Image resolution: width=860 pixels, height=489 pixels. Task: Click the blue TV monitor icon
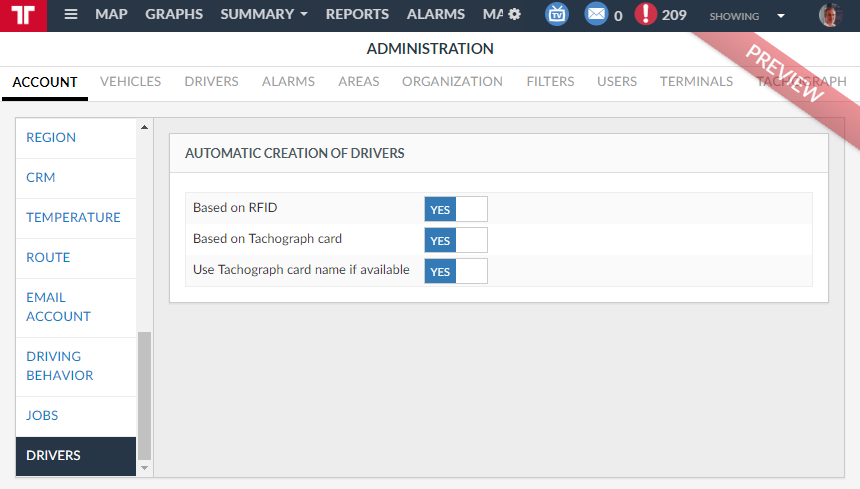coord(556,15)
